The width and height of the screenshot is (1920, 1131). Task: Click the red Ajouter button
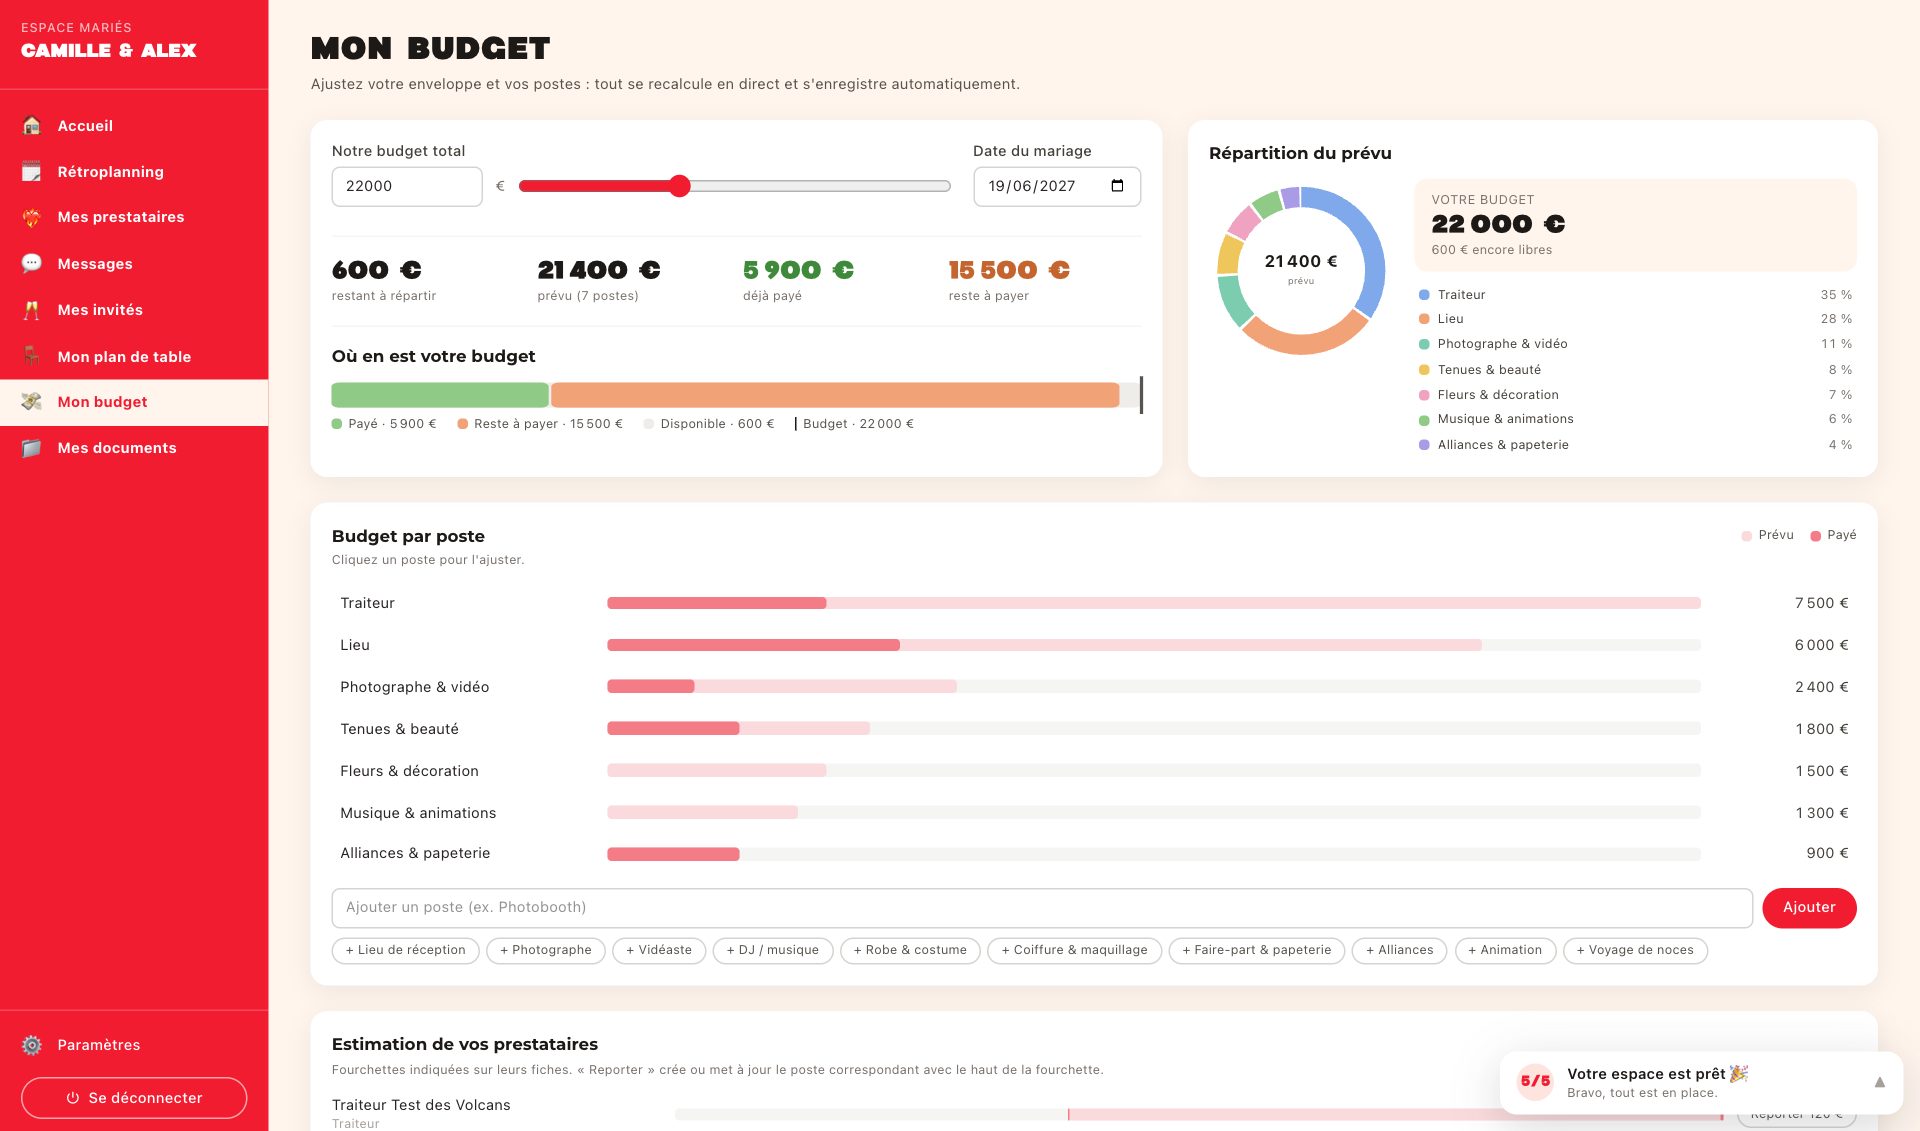click(1809, 908)
